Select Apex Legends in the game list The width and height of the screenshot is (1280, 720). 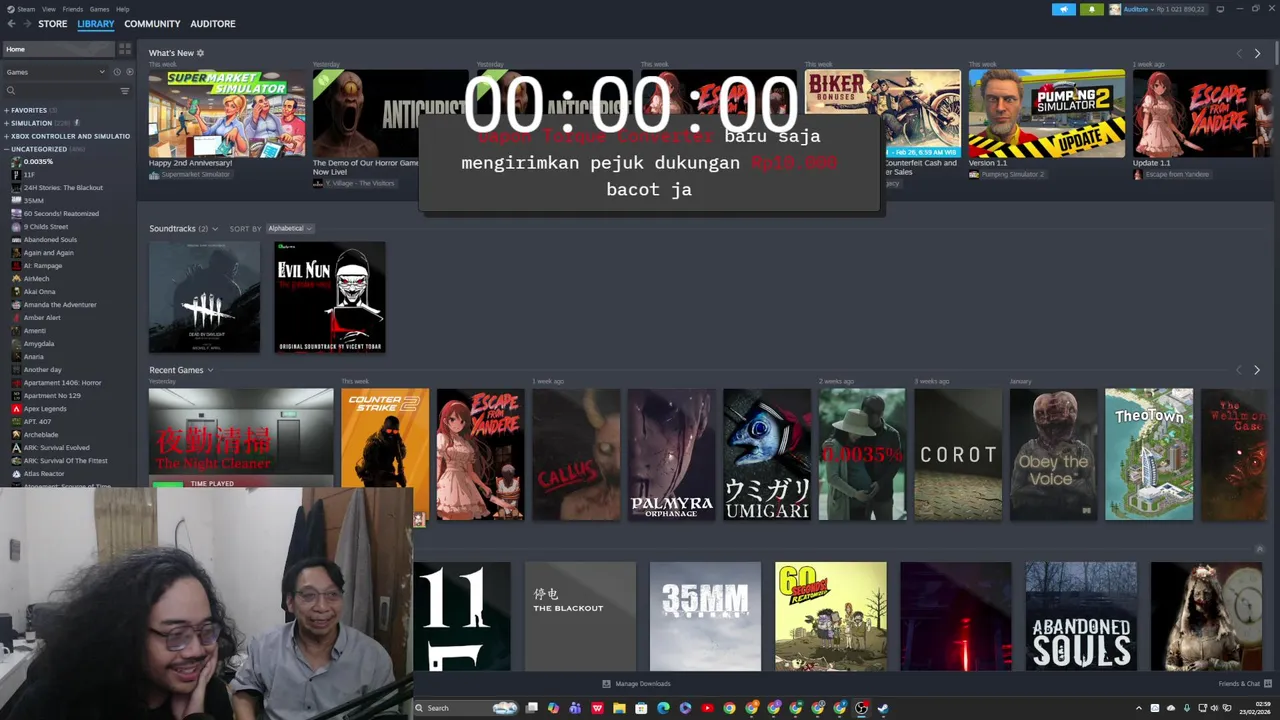pyautogui.click(x=45, y=409)
